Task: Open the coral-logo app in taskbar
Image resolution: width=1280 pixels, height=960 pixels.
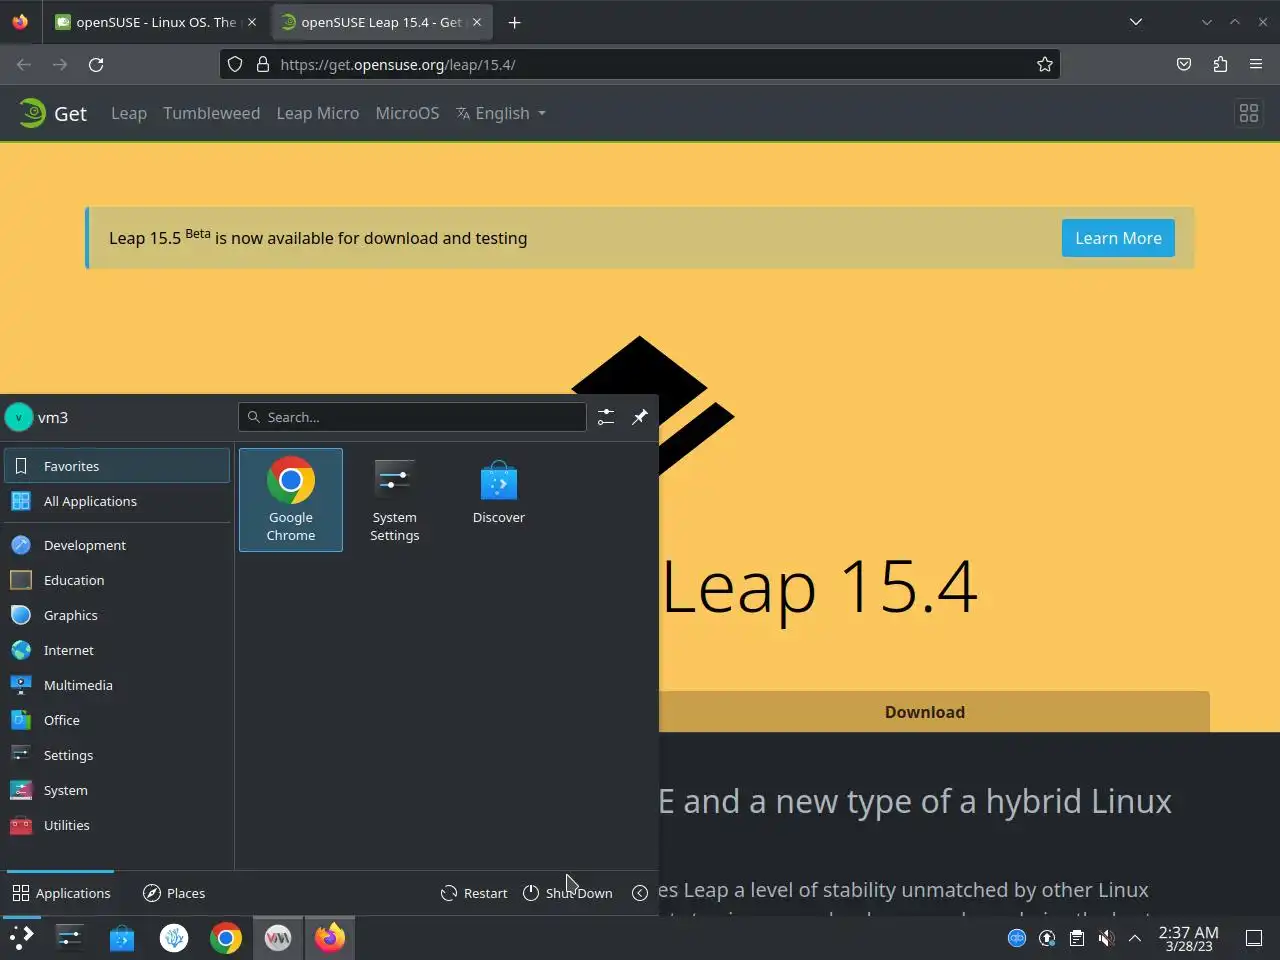Action: pyautogui.click(x=174, y=937)
